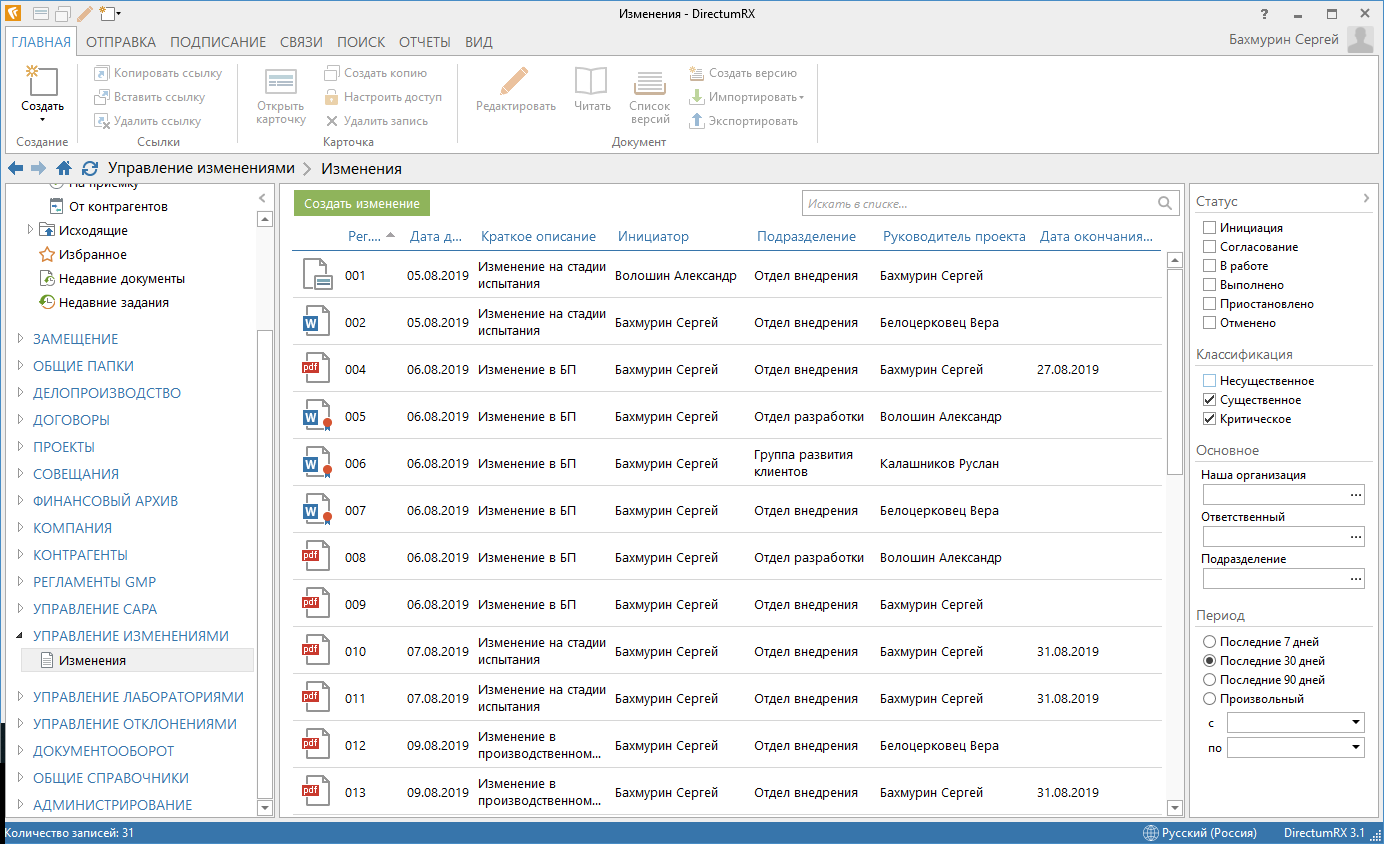
Task: Check the Выполнено checkbox
Action: click(x=1210, y=285)
